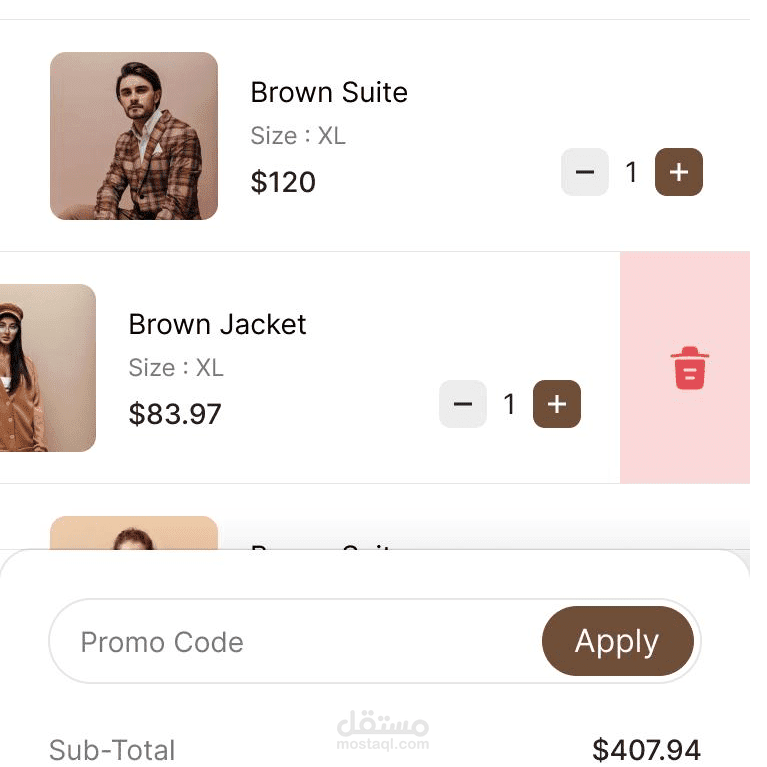Screen dimensions: 767x767
Task: Select the Brown Suite size XL label
Action: (x=298, y=136)
